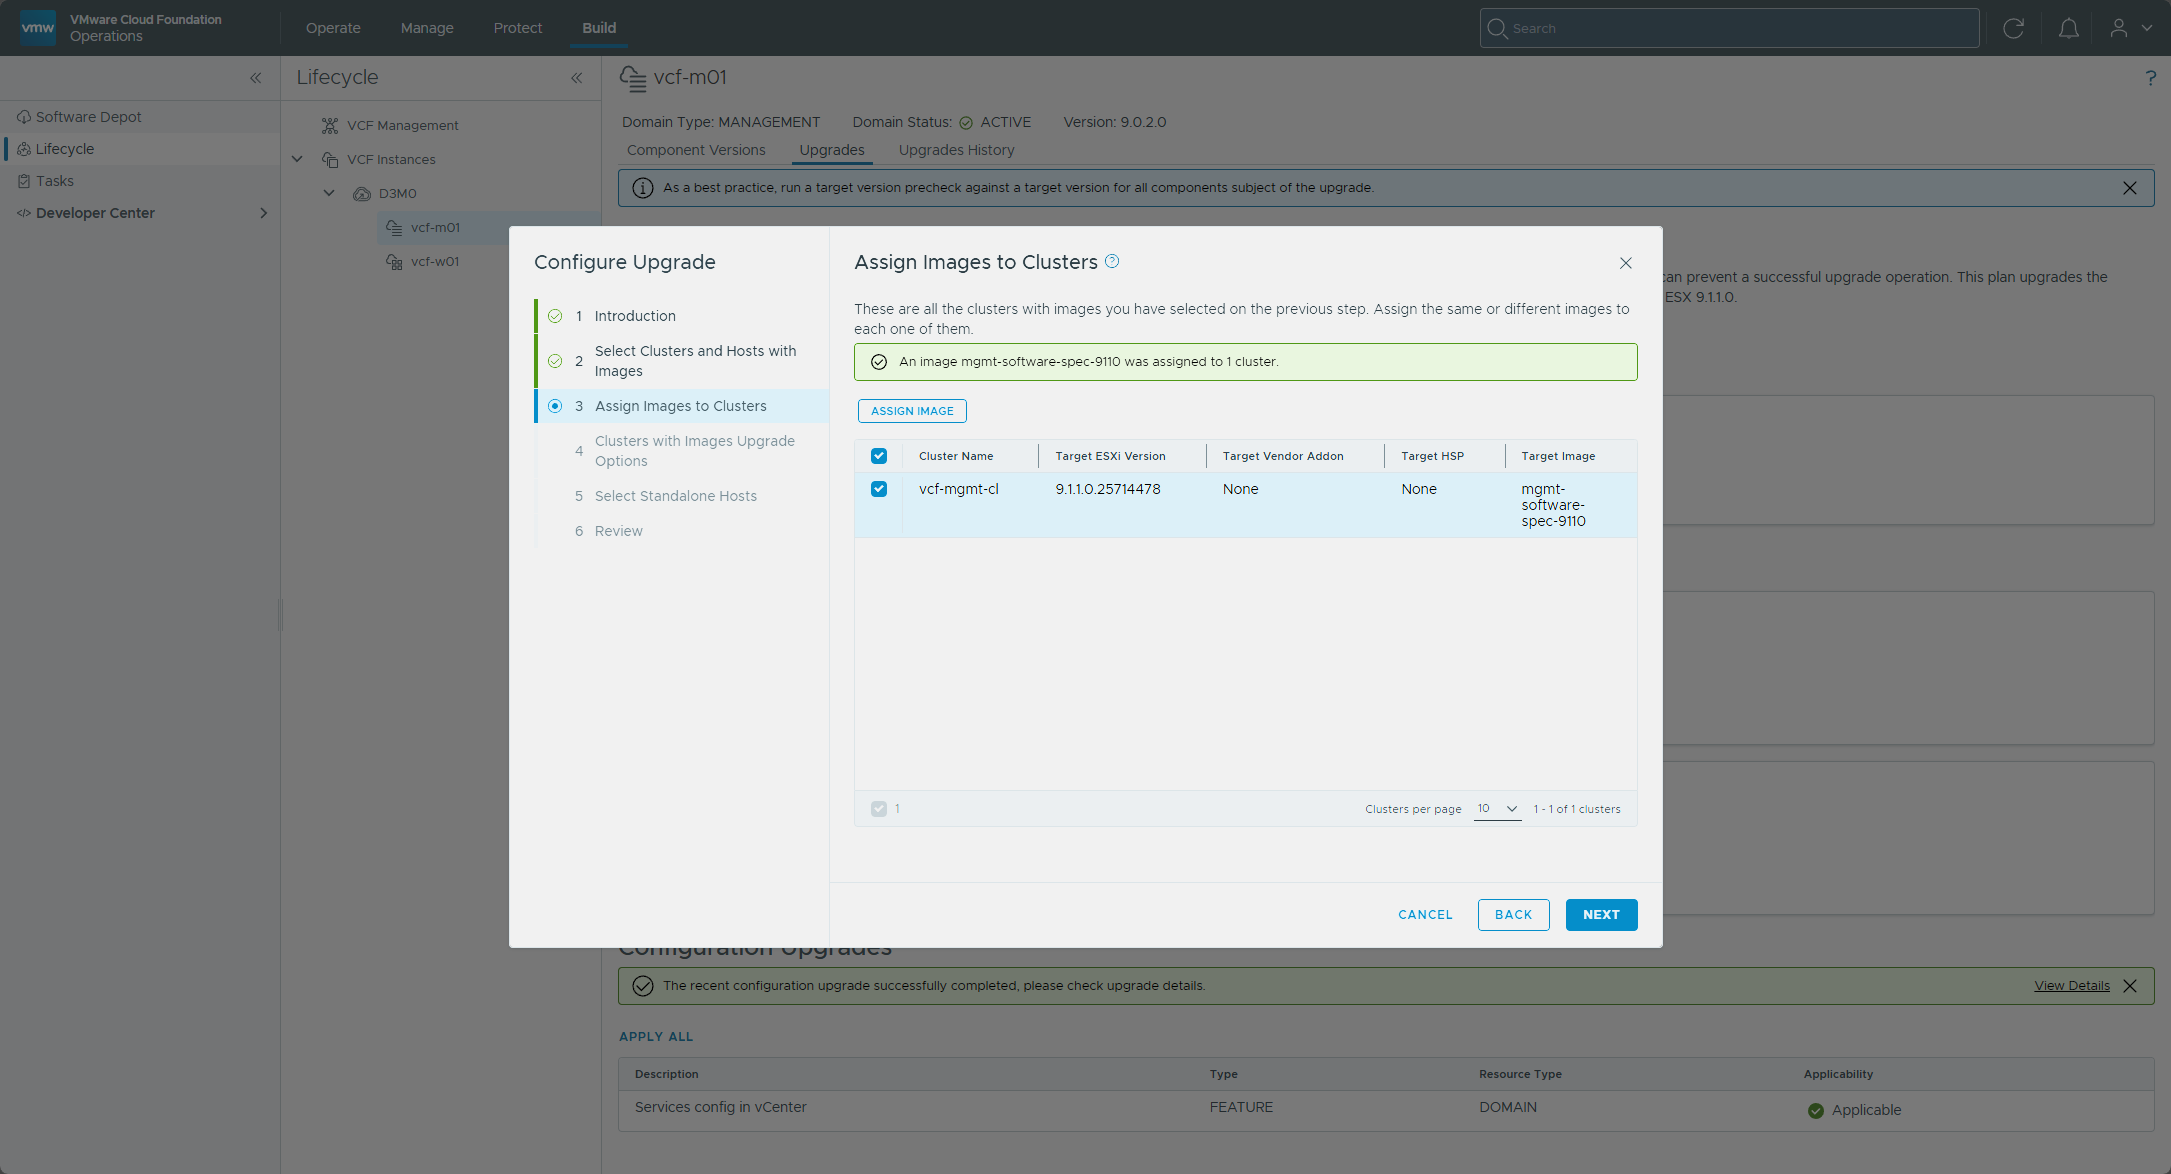Toggle the select-all clusters header checkbox

878,456
